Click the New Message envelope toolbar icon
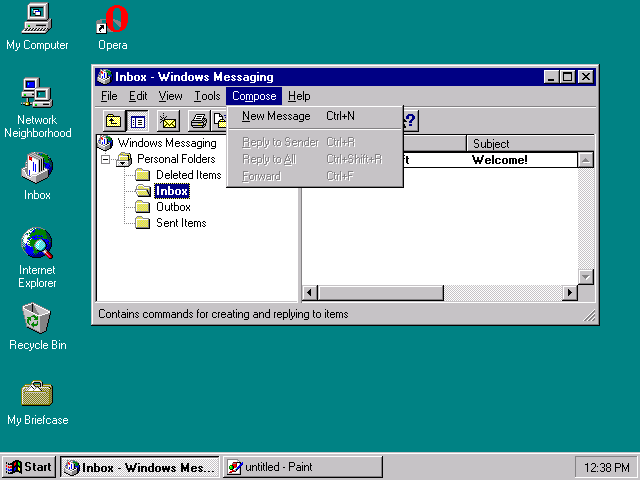Image resolution: width=640 pixels, height=480 pixels. pyautogui.click(x=167, y=121)
